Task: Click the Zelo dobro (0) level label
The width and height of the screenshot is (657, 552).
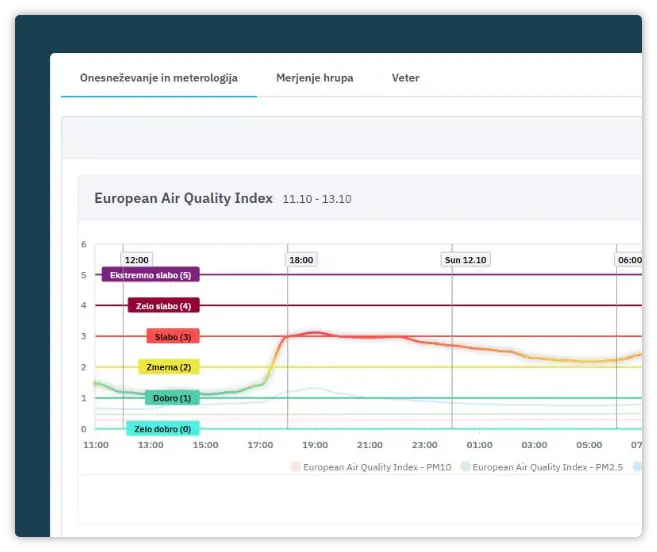Action: [162, 429]
